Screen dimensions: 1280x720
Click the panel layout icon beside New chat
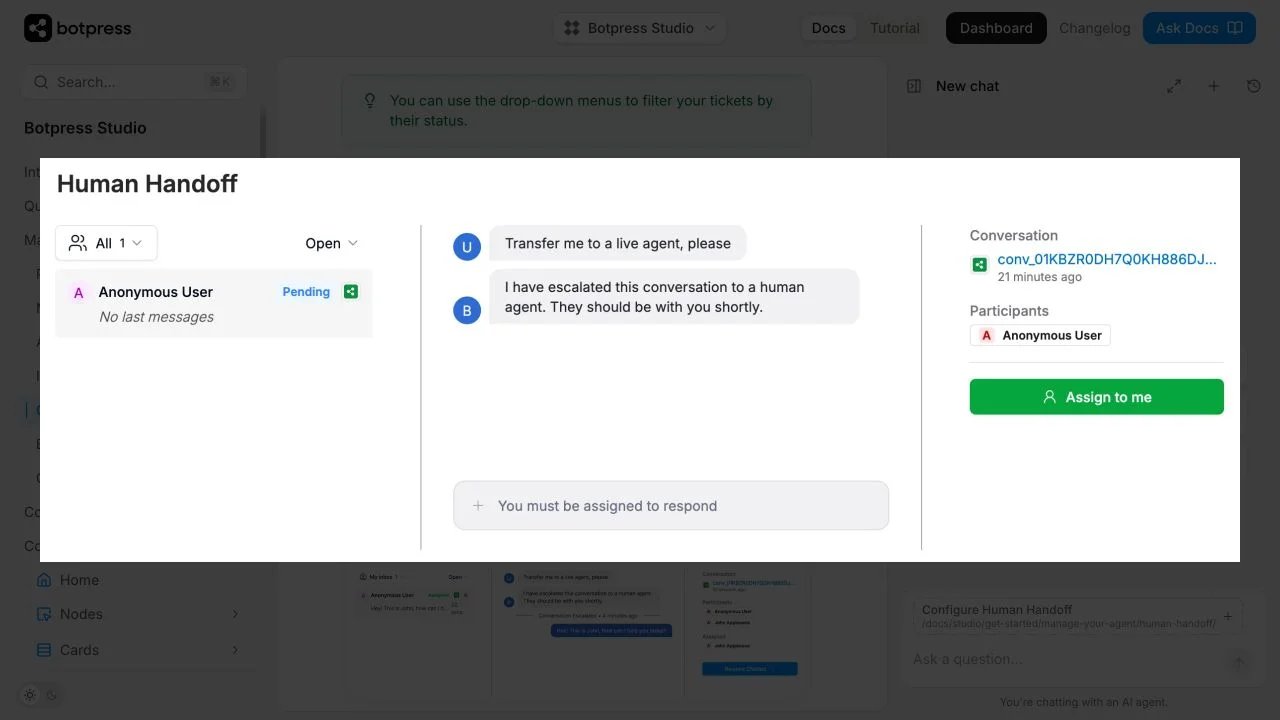click(x=913, y=86)
